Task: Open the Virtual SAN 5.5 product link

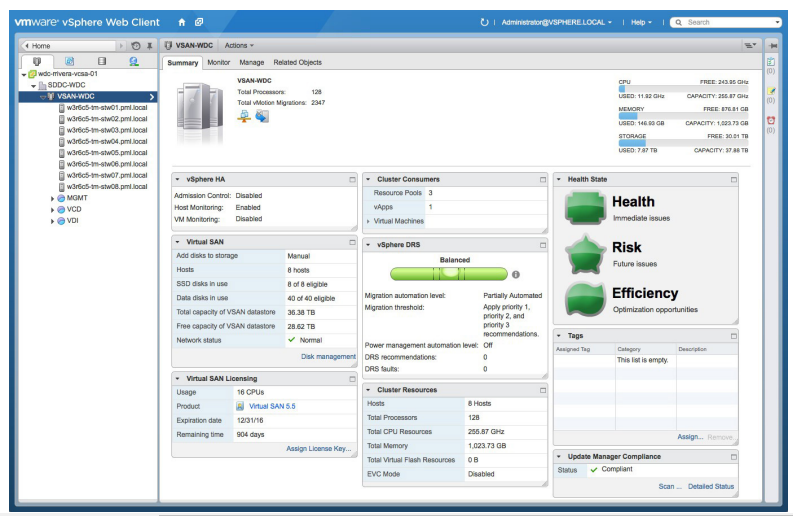Action: 272,406
